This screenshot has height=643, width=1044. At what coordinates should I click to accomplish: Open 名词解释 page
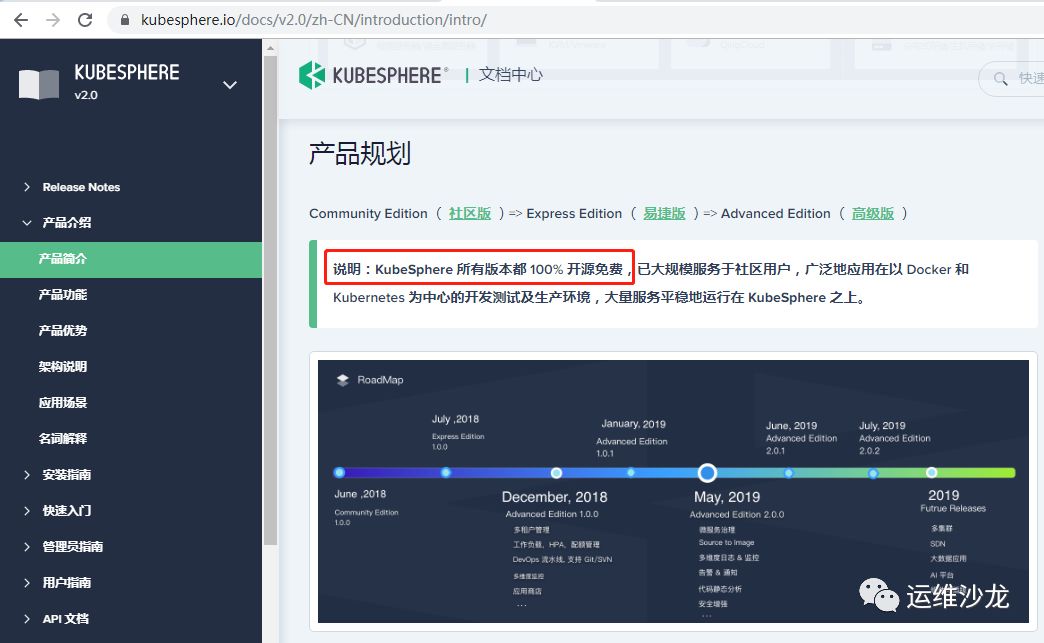63,439
